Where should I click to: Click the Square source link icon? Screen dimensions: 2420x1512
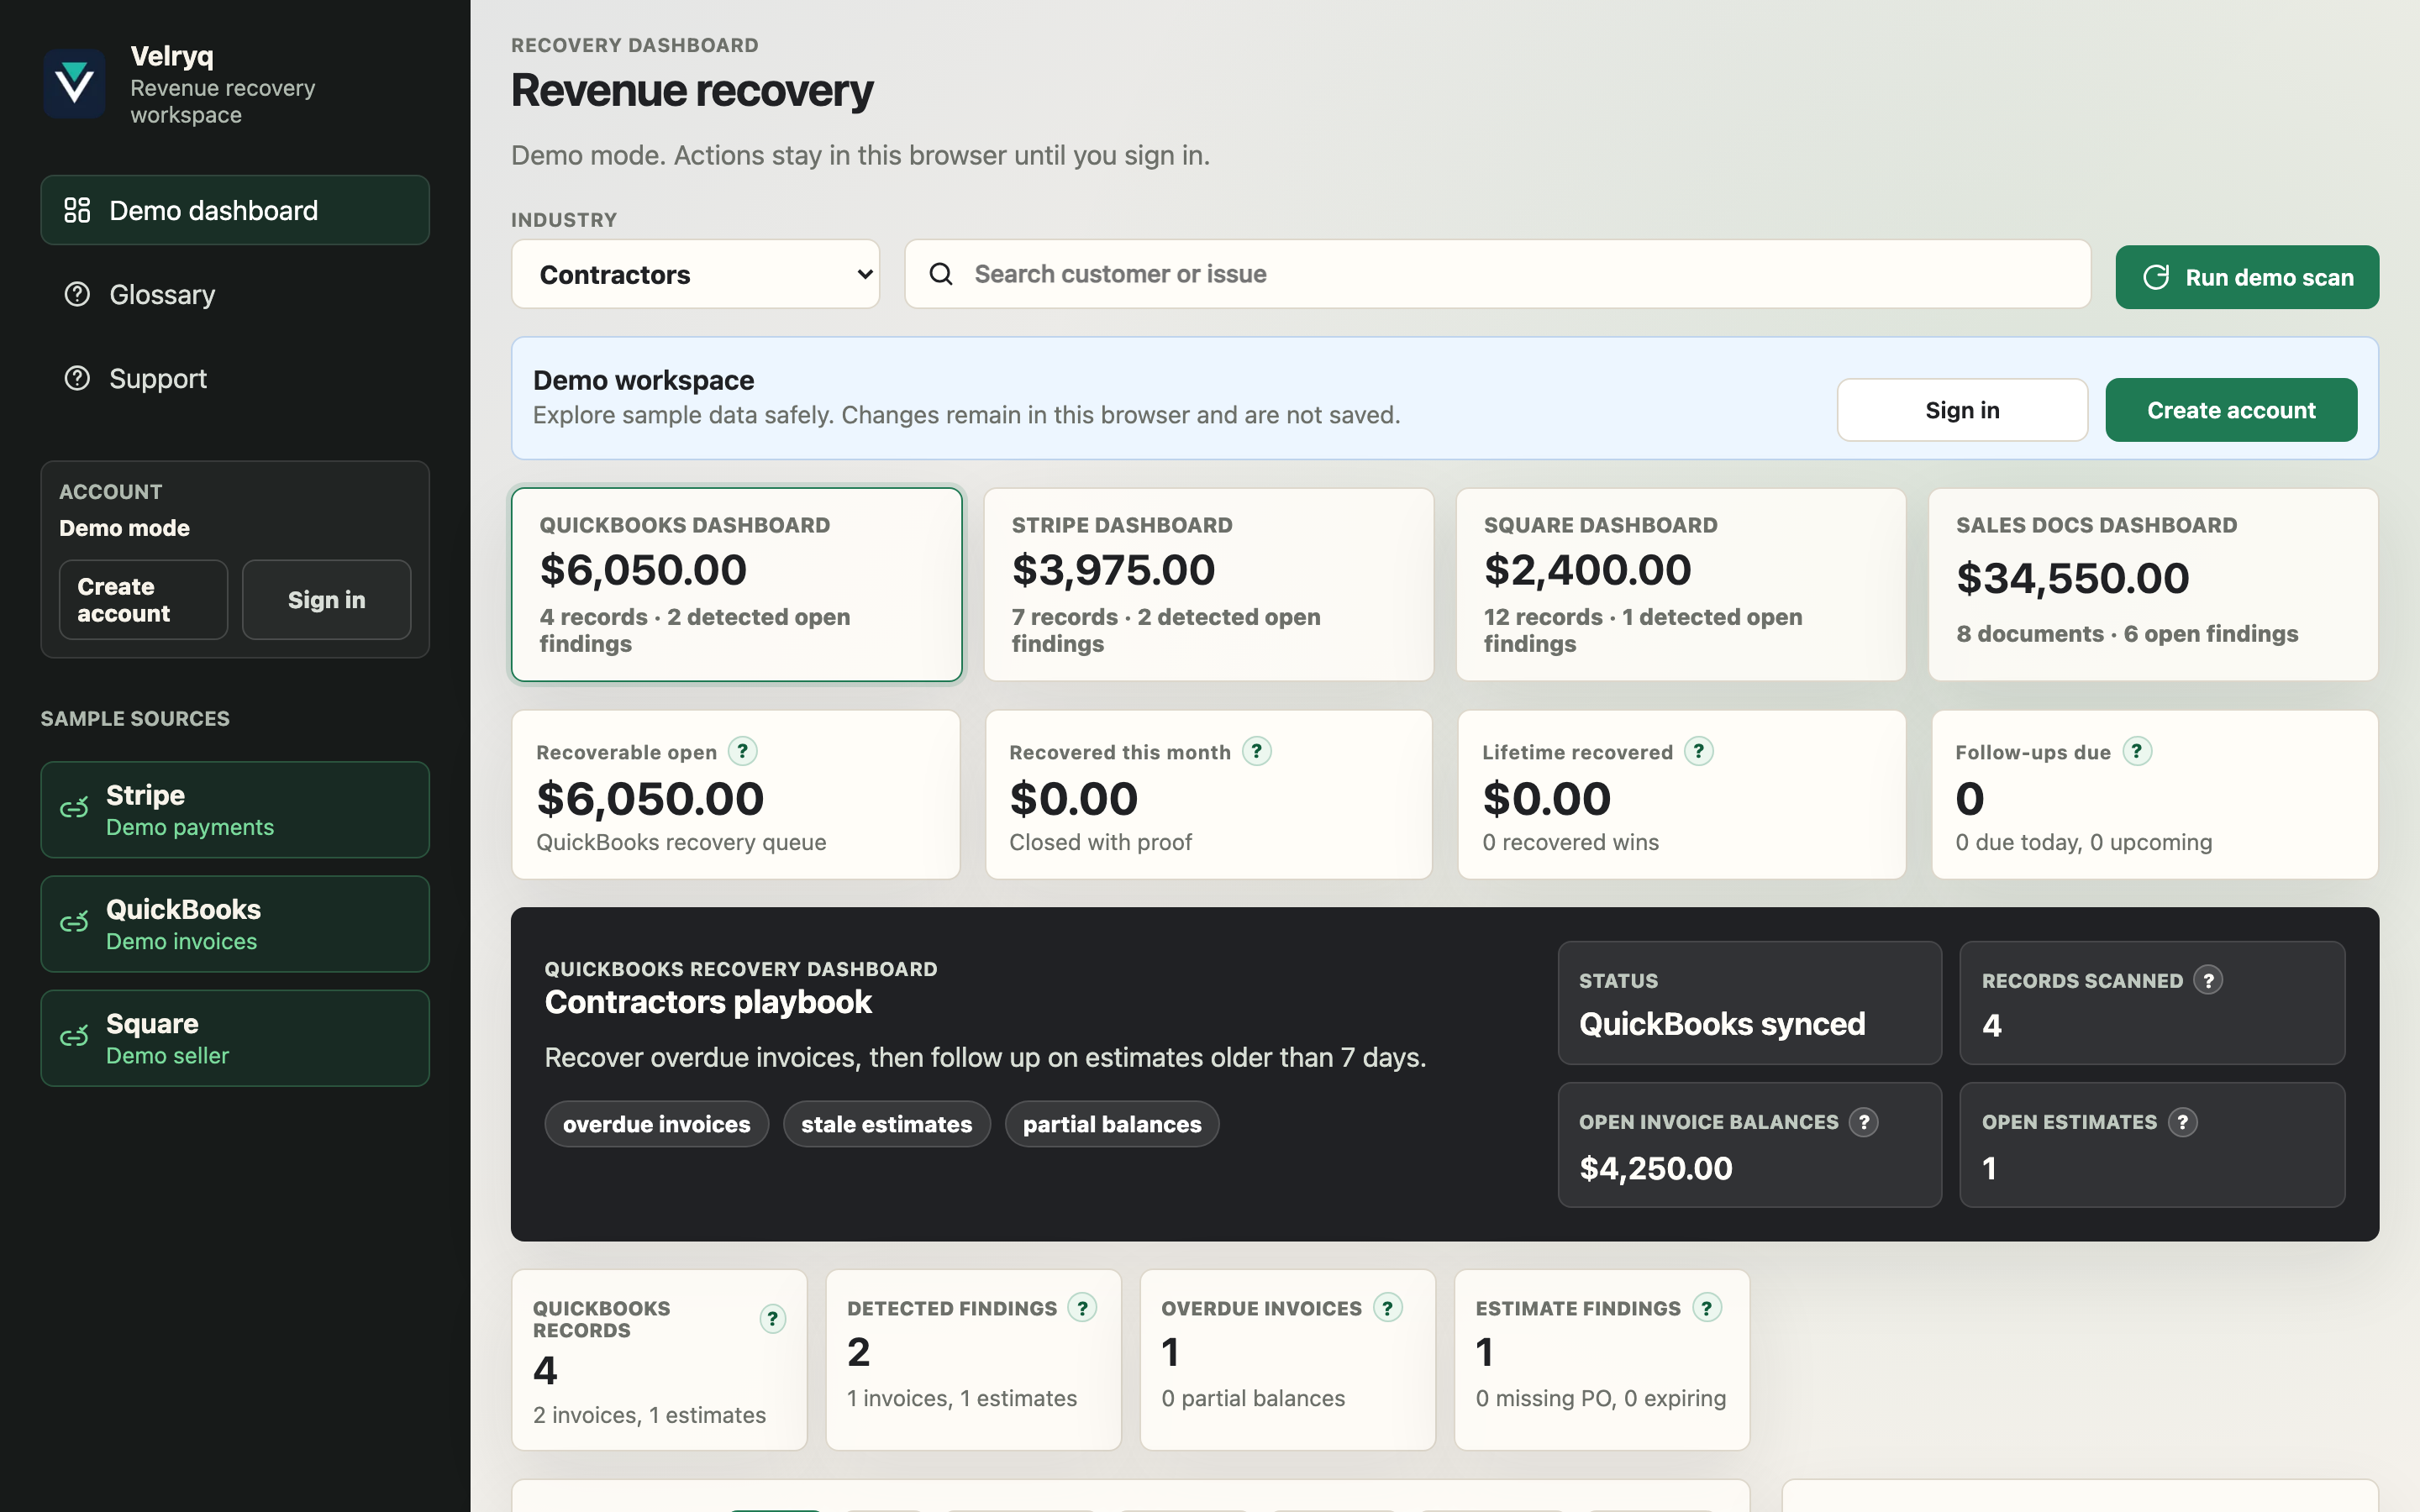[x=74, y=1037]
